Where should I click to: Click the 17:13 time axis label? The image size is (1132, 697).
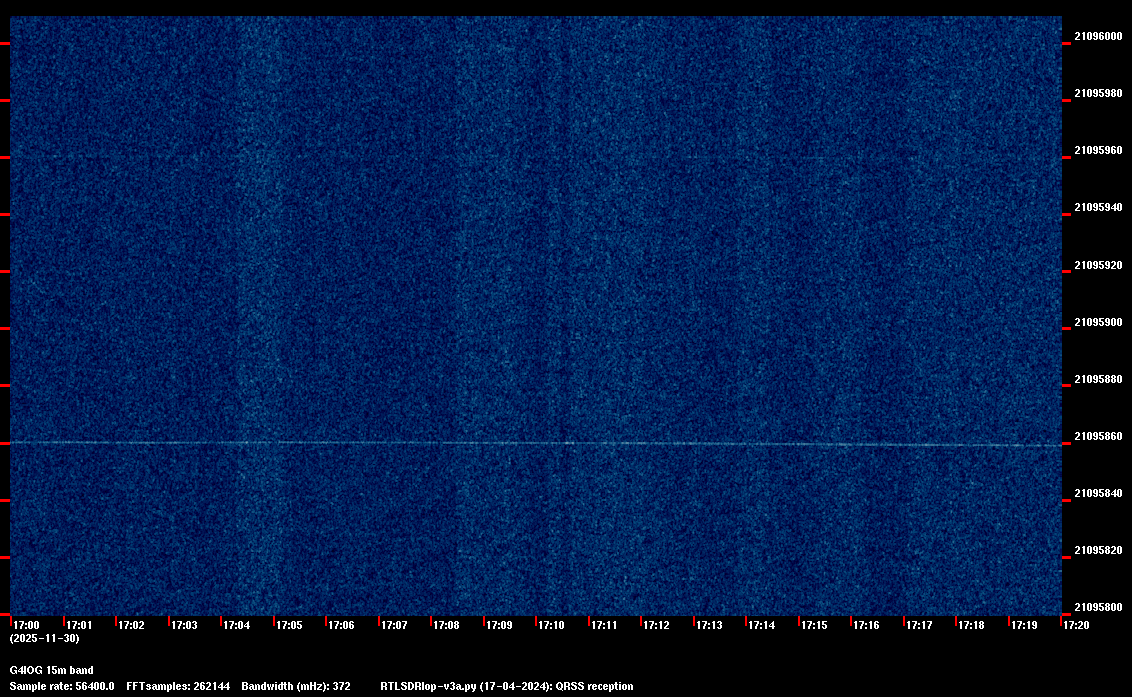click(709, 625)
